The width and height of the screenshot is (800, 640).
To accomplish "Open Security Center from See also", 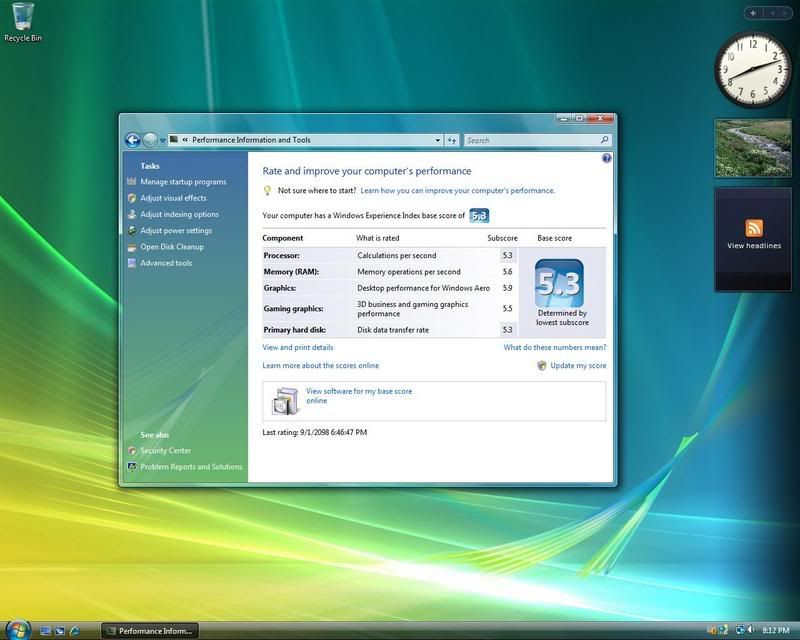I will (165, 451).
